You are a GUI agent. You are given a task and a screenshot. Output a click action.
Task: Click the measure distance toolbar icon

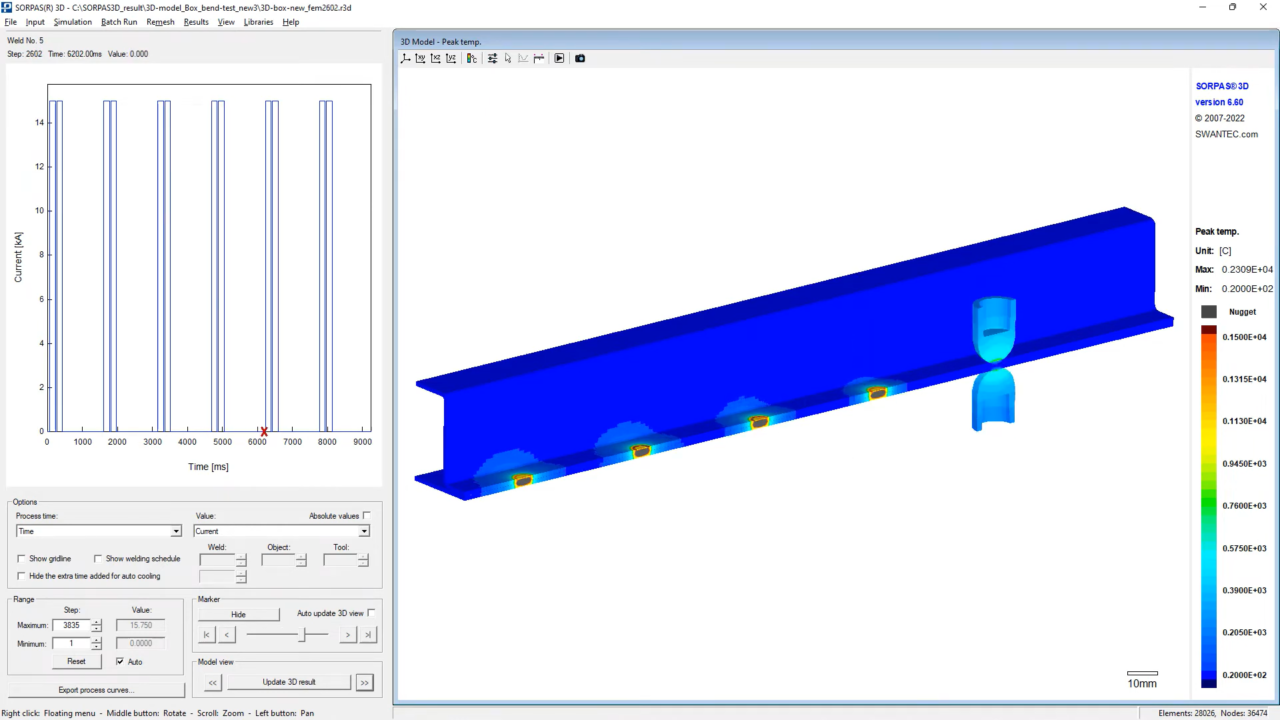539,58
